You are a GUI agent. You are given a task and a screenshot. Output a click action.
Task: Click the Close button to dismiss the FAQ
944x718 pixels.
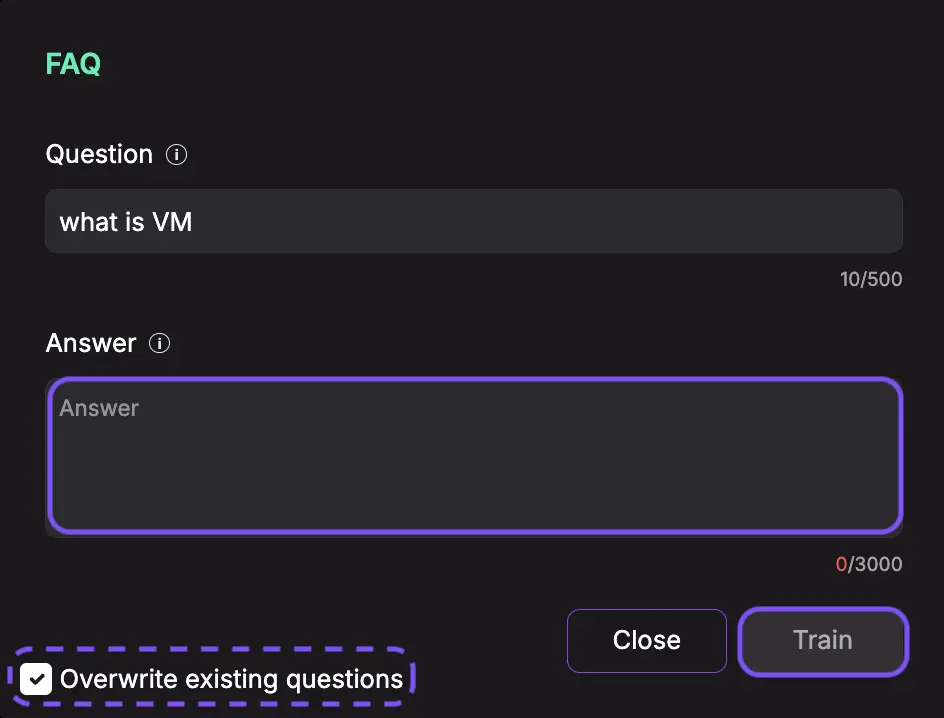[647, 641]
